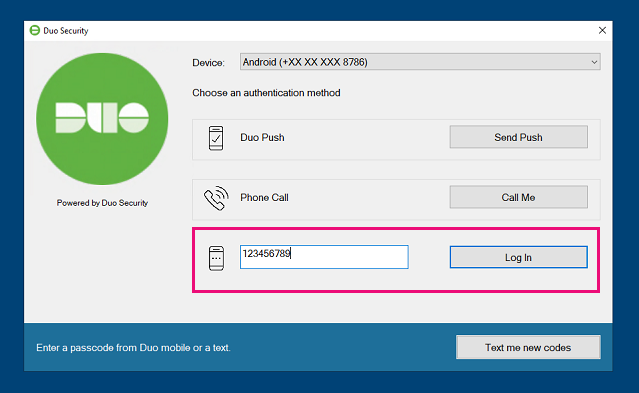Click the Duo Security window title

coord(66,31)
